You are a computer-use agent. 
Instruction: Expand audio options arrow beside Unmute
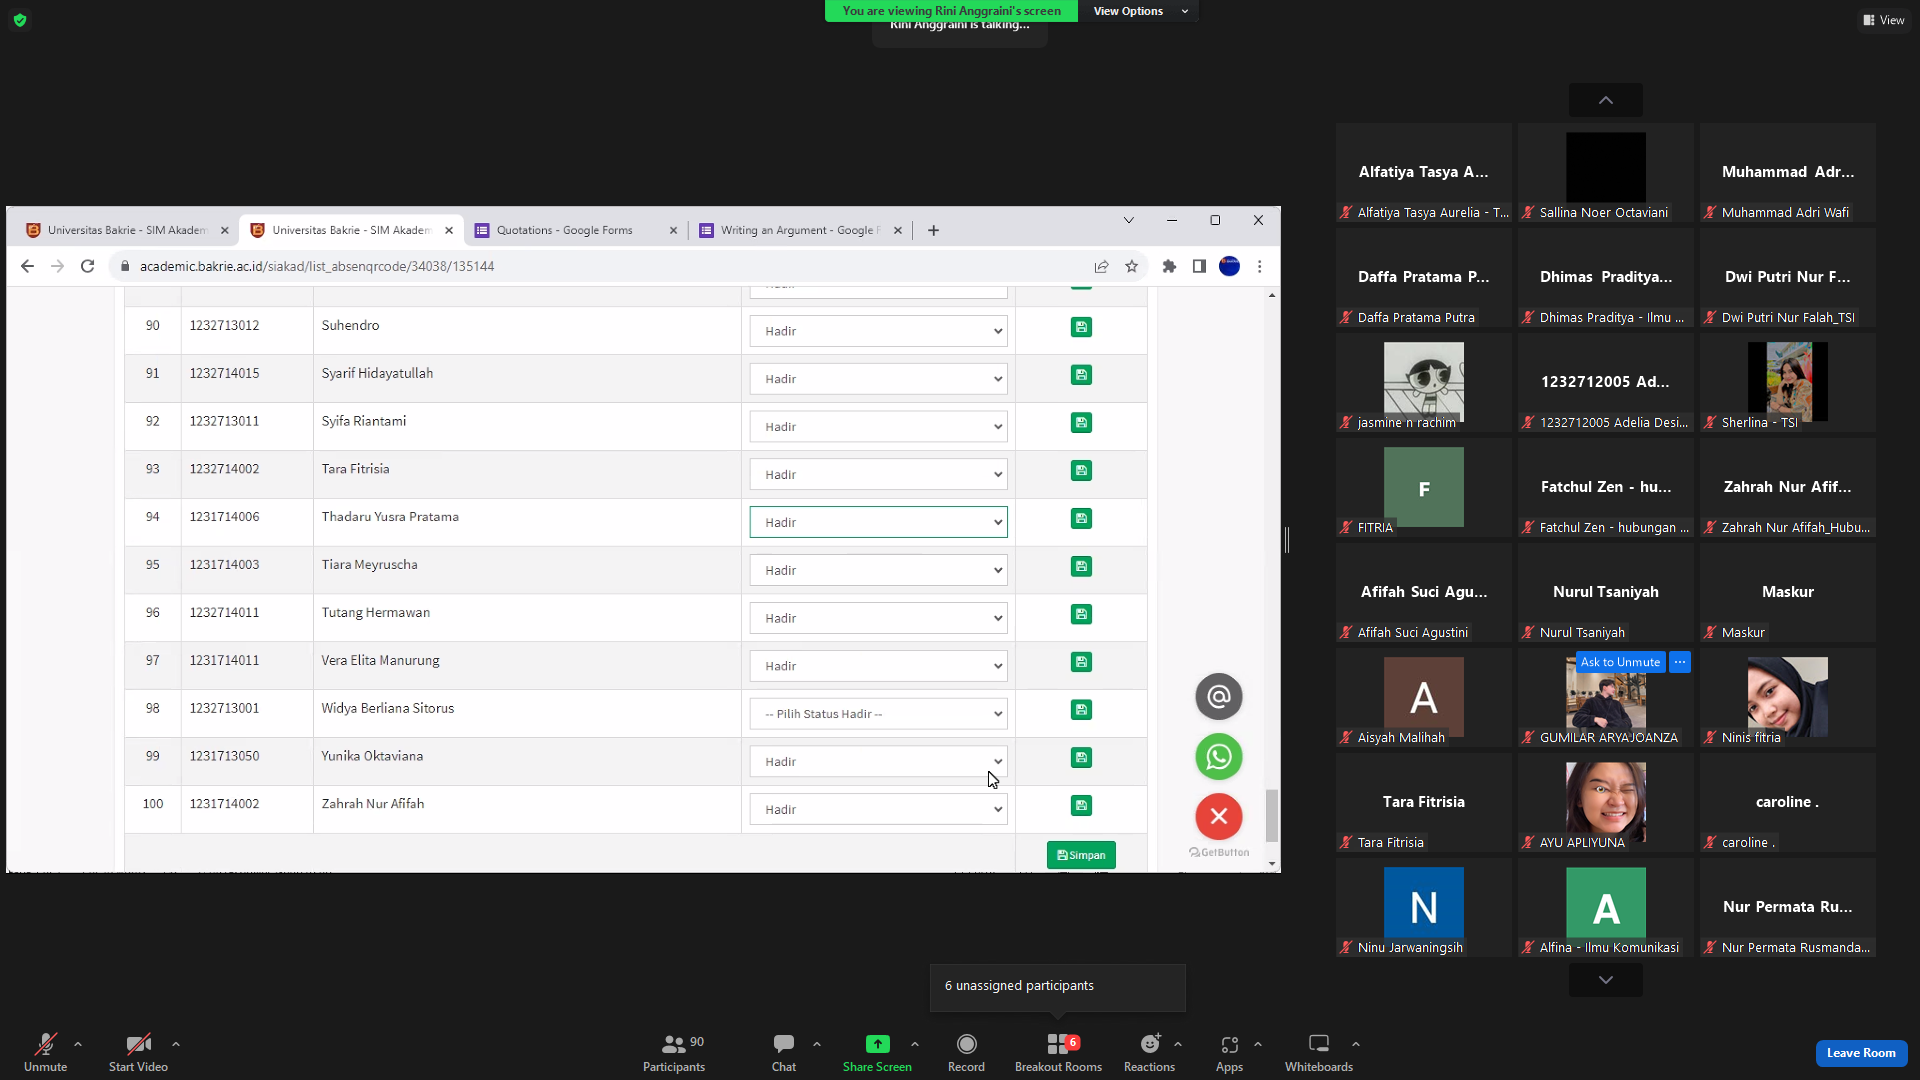[x=78, y=1044]
